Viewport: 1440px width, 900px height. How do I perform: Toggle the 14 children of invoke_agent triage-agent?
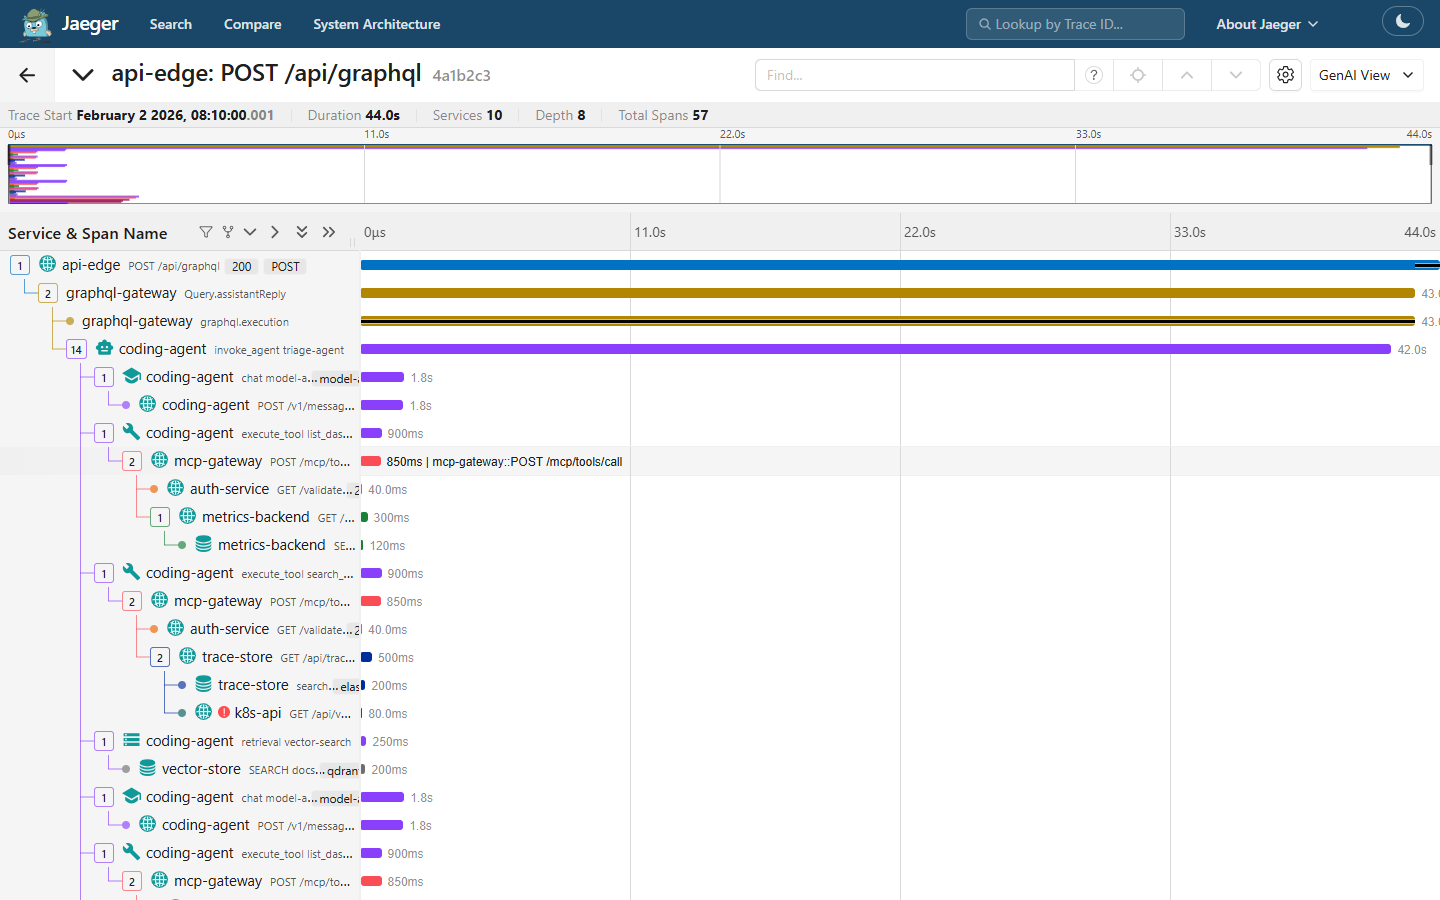coord(76,349)
